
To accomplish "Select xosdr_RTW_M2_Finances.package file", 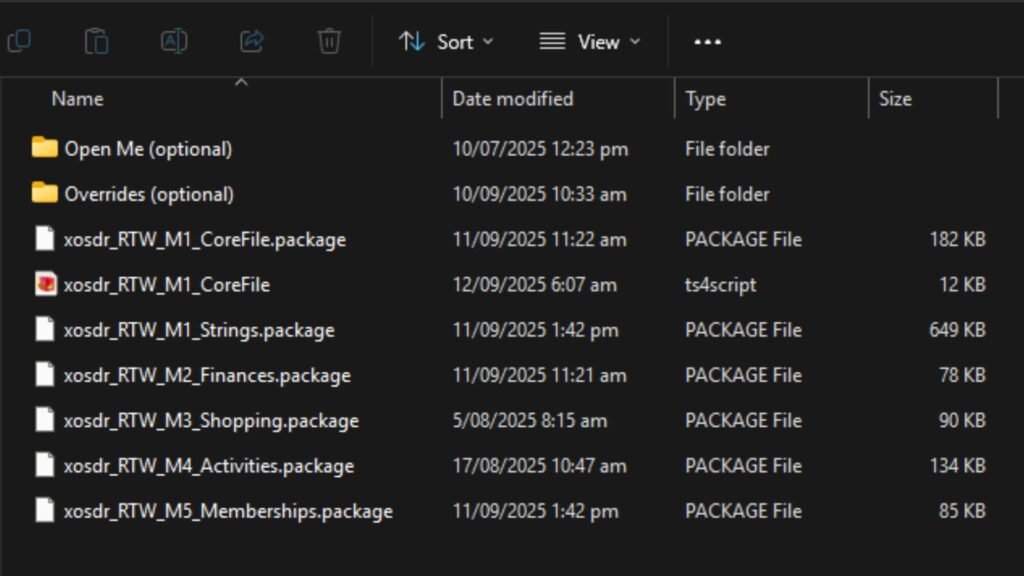I will point(206,376).
